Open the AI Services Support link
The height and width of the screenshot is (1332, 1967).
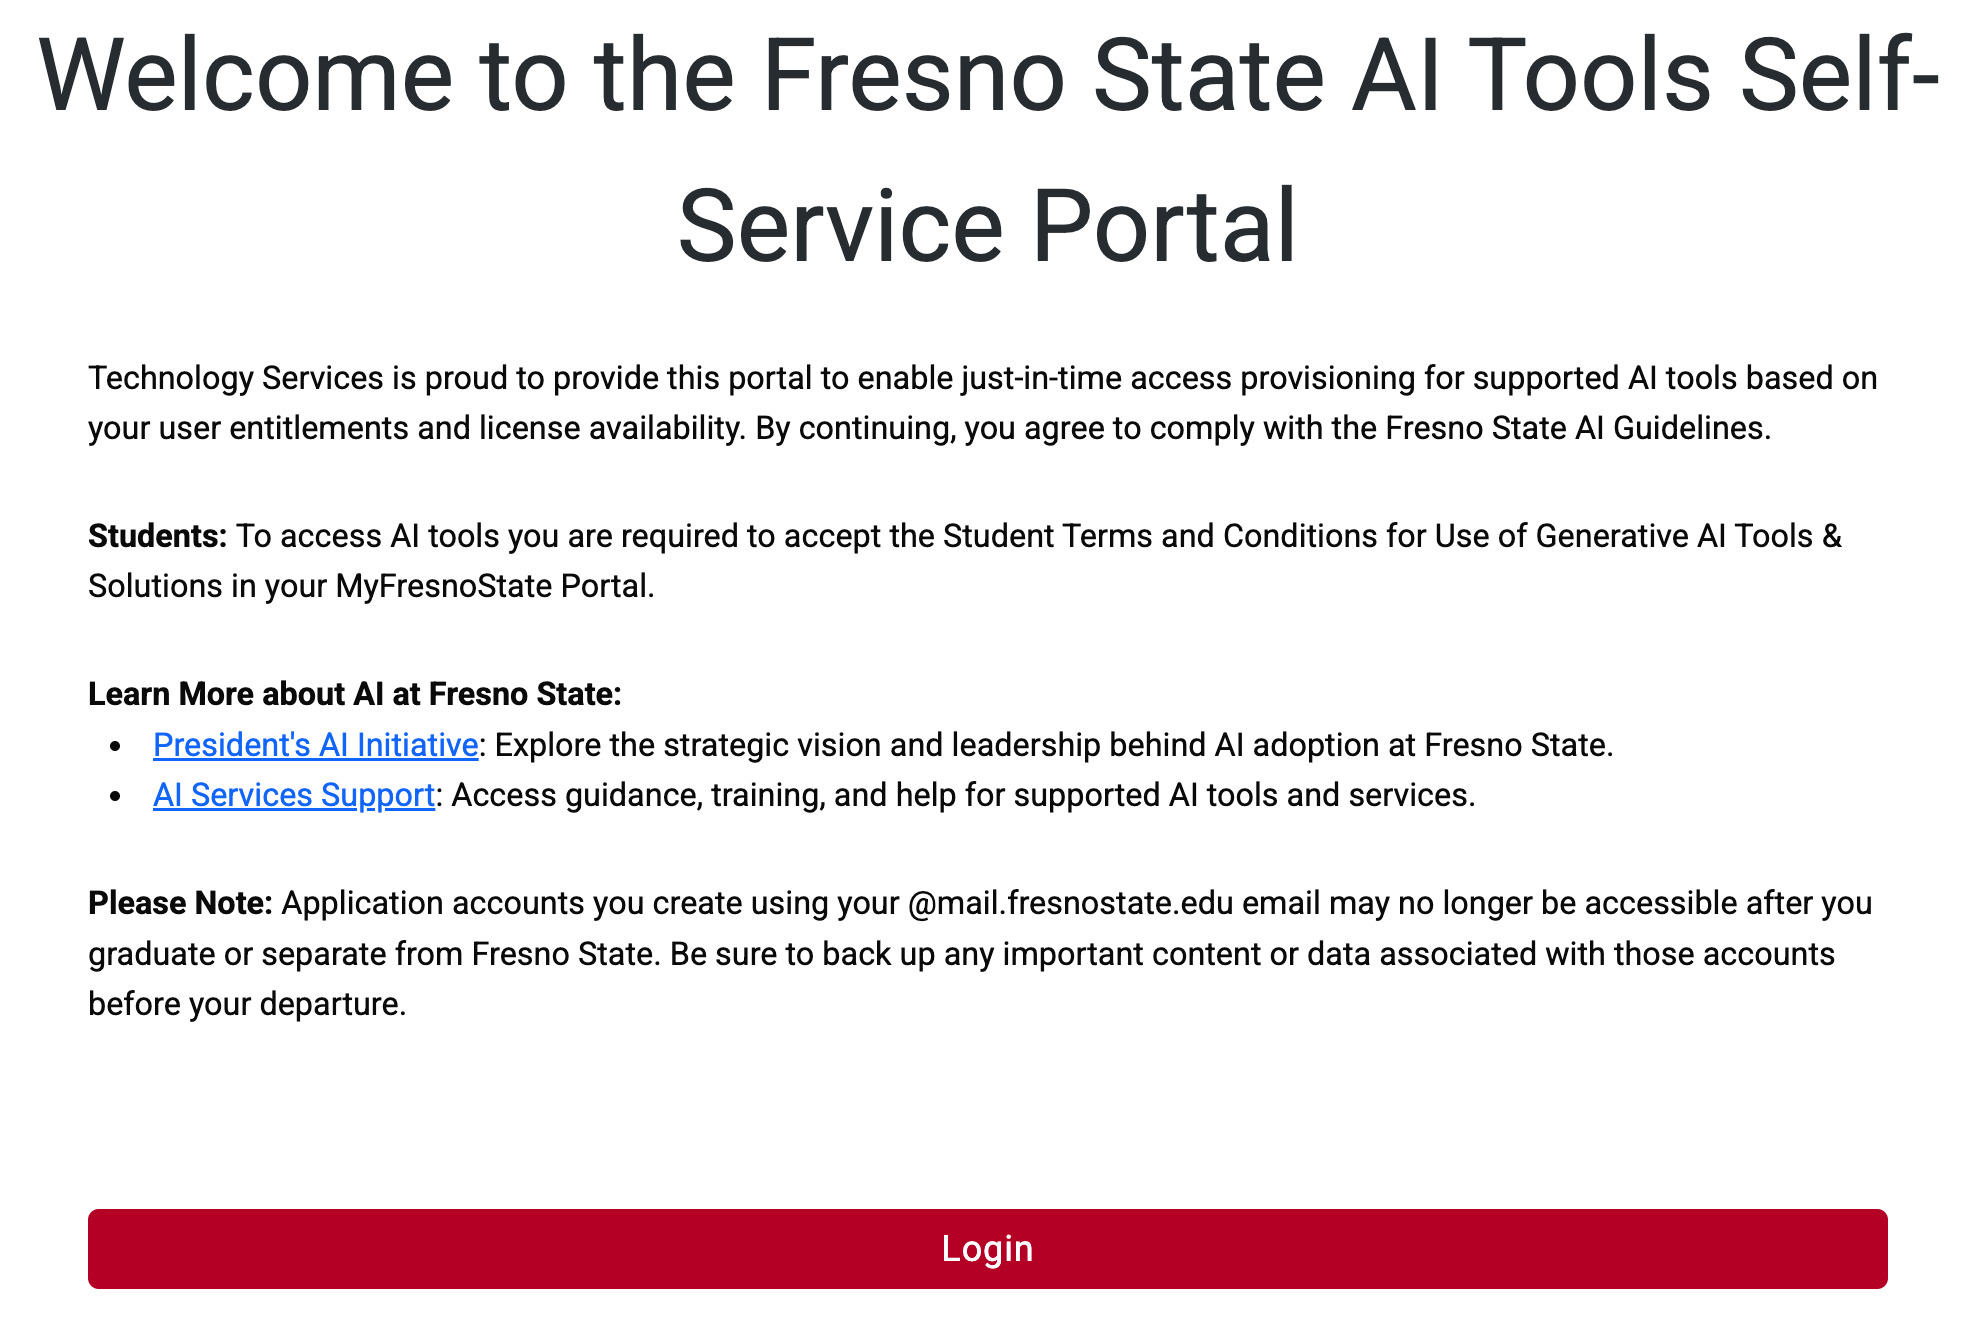pos(293,795)
